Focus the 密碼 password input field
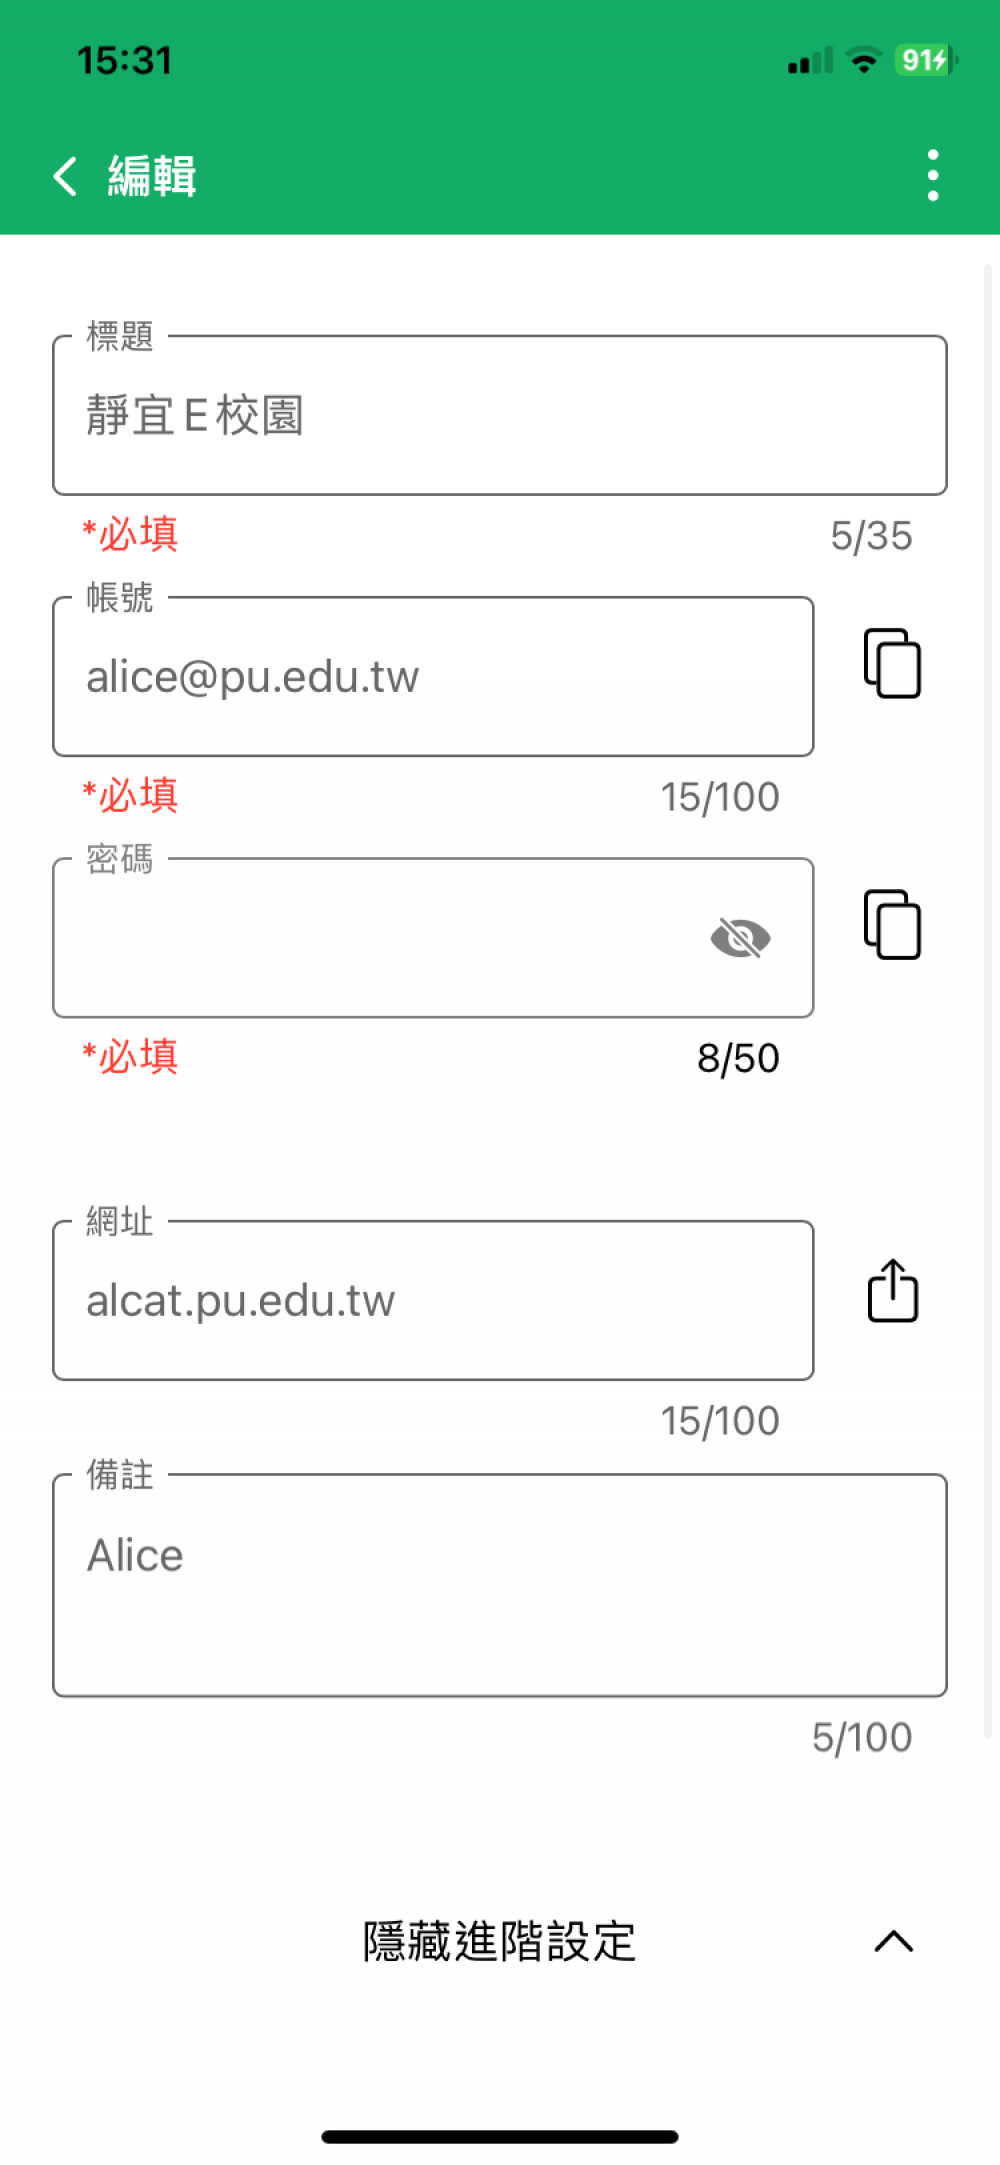 [x=380, y=938]
